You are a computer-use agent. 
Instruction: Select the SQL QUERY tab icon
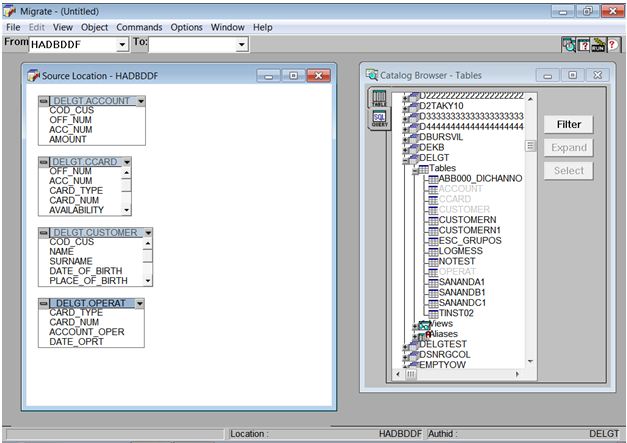click(x=379, y=119)
